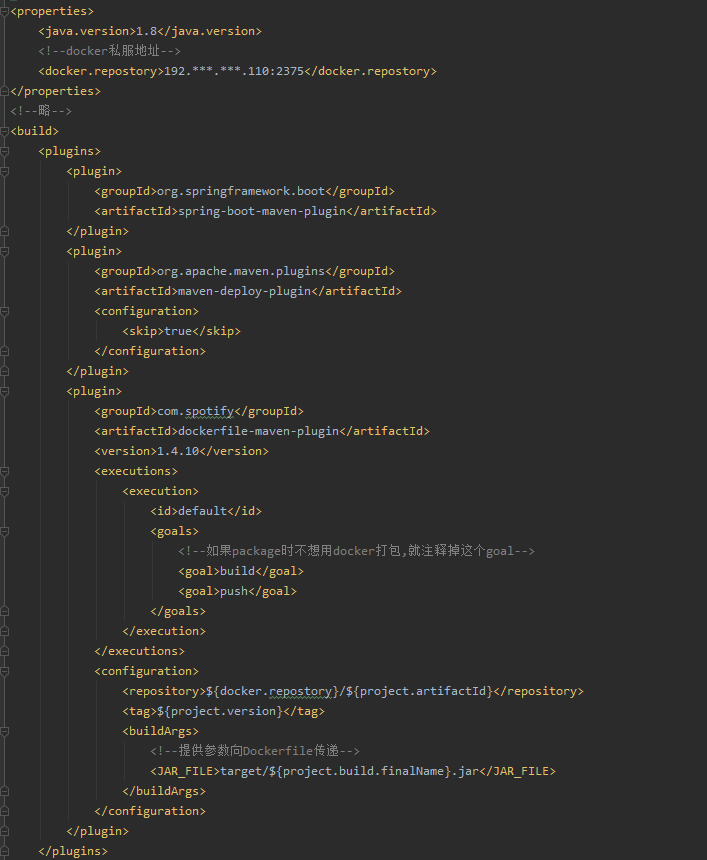Click fold marker at closing </buildArgs> tag
Image resolution: width=707 pixels, height=860 pixels.
click(x=4, y=791)
